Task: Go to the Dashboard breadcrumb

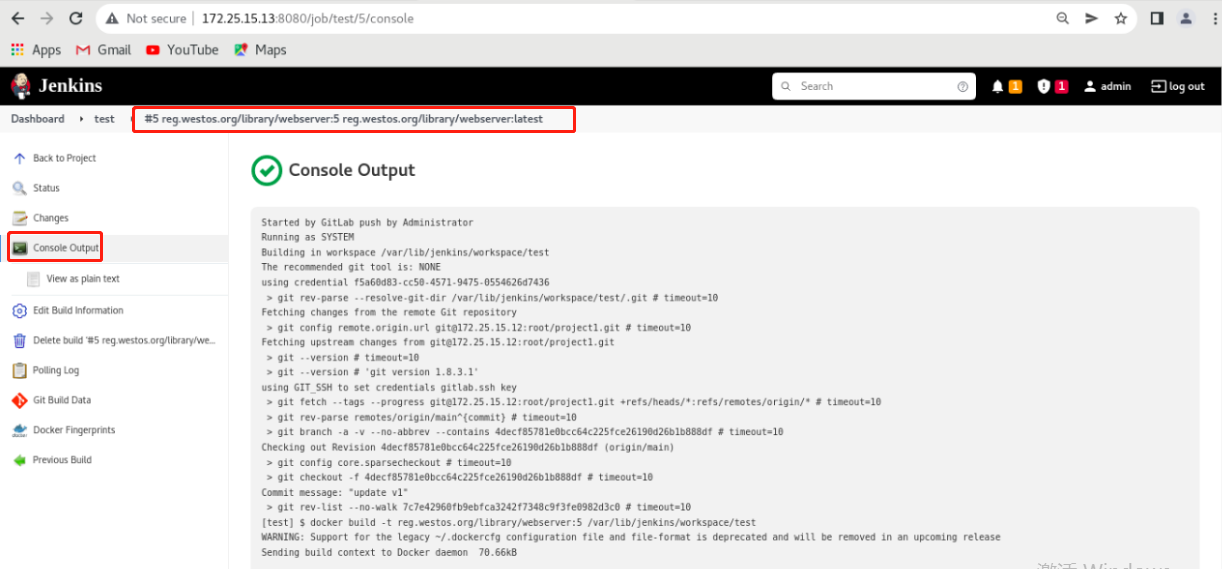Action: [x=37, y=119]
